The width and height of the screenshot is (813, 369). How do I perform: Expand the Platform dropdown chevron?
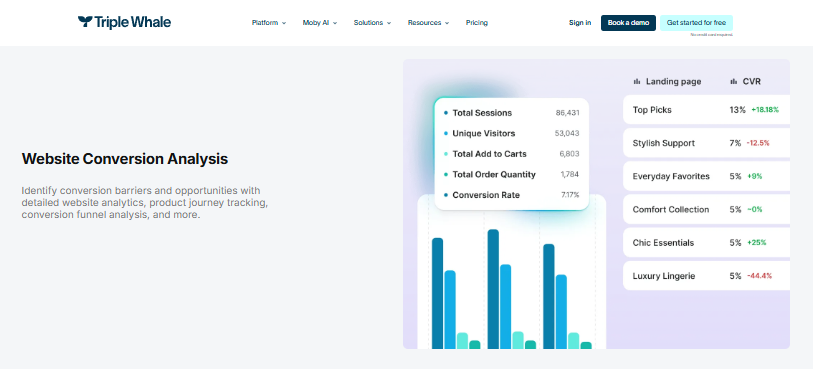pos(284,23)
